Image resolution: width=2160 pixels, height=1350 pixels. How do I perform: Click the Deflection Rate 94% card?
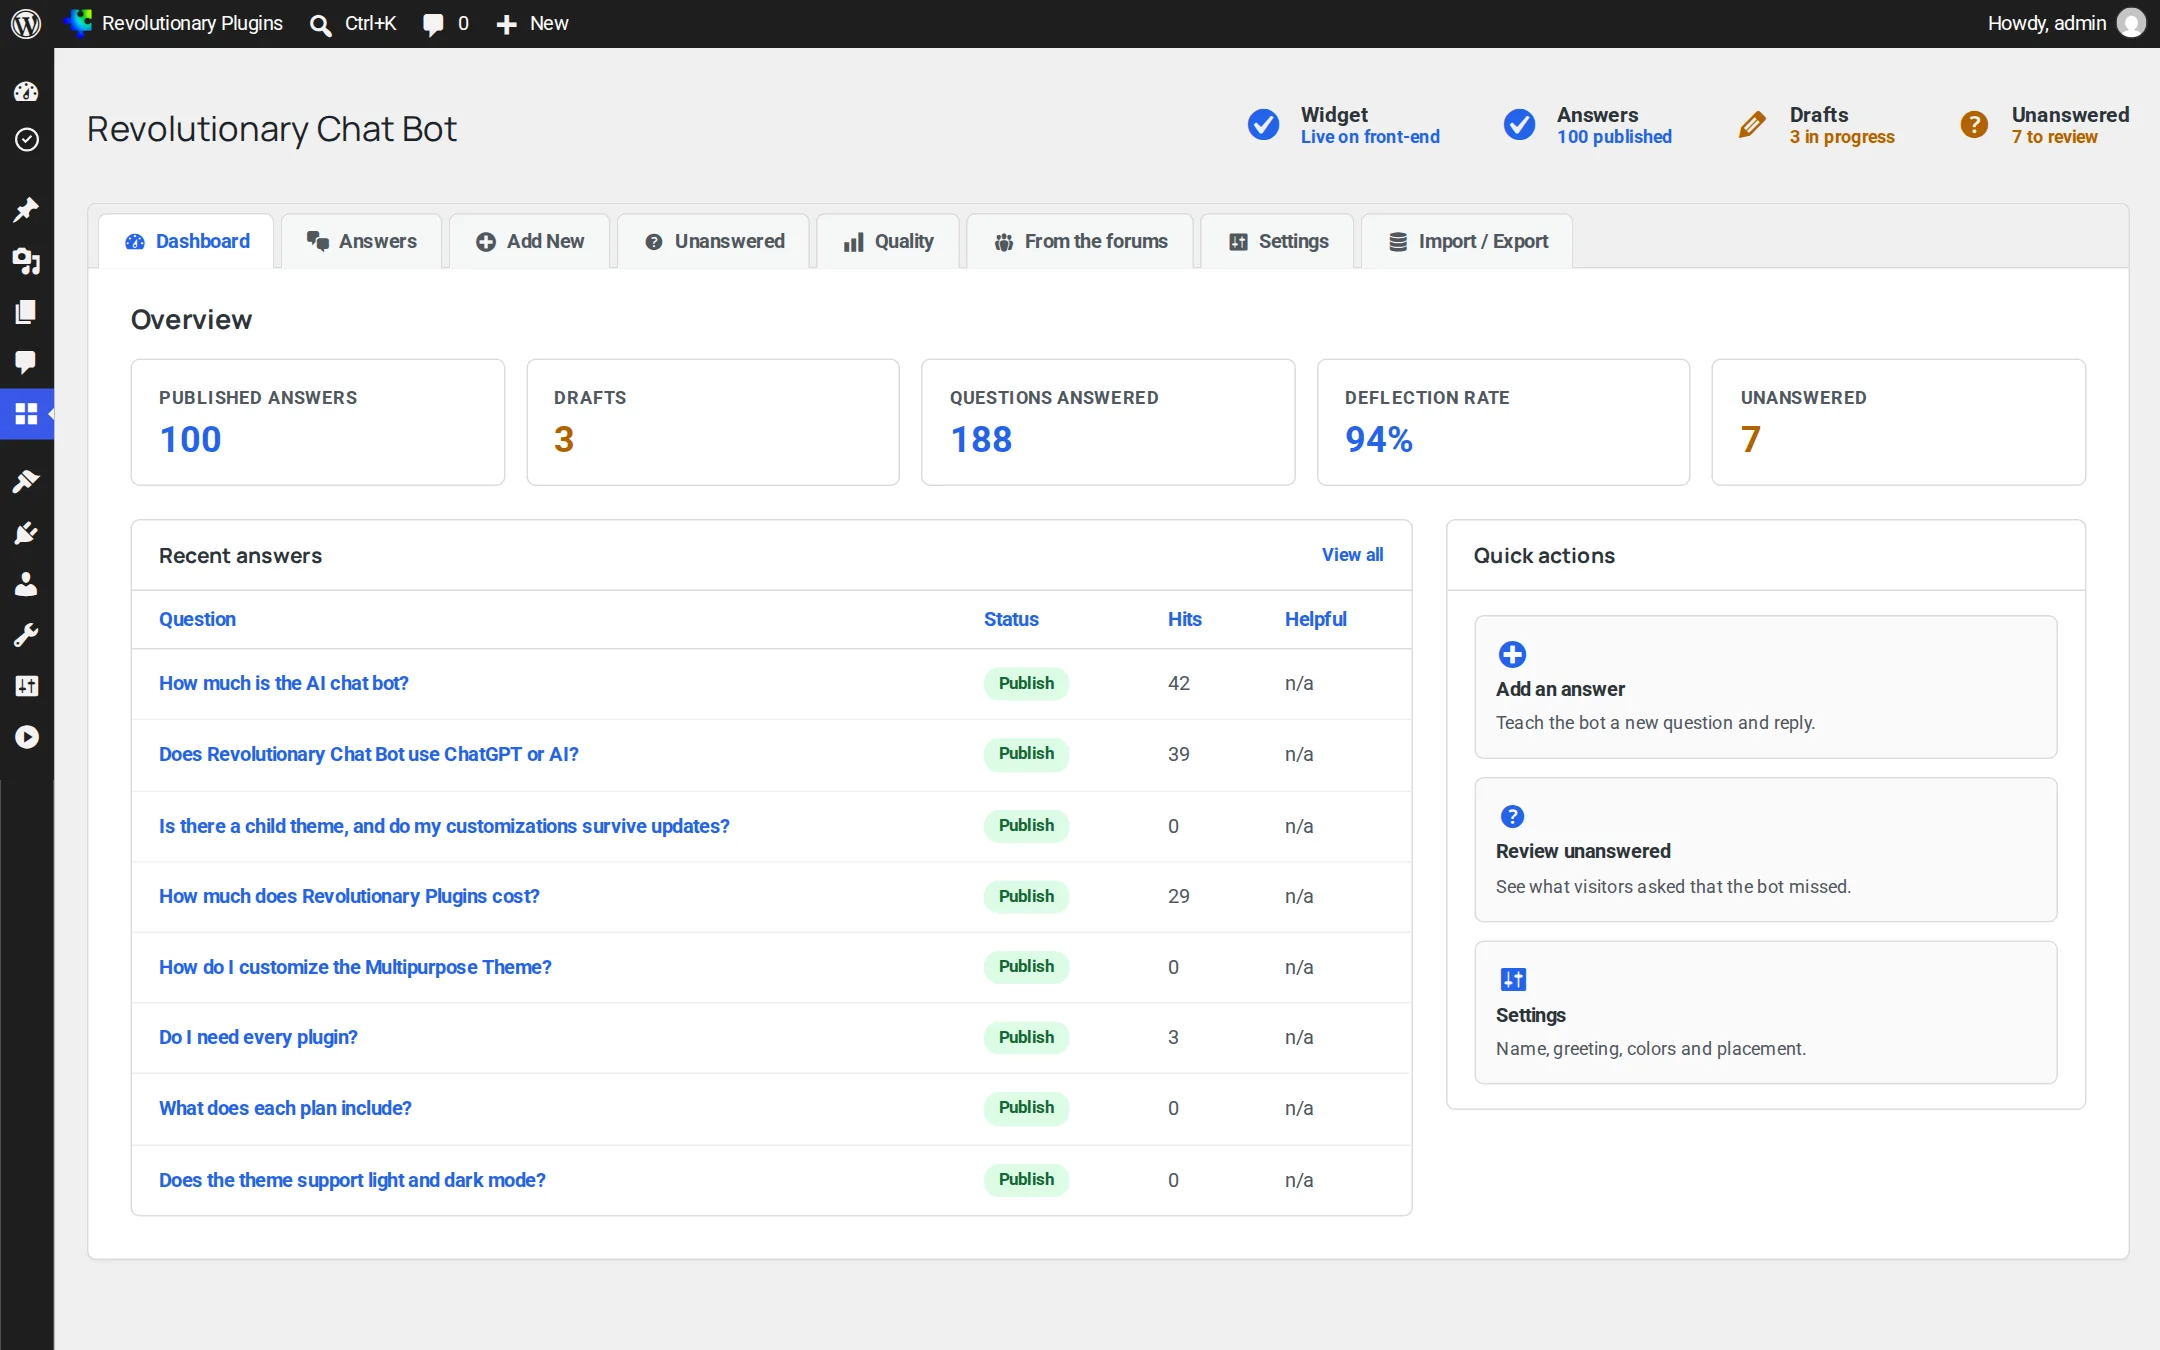click(1503, 422)
